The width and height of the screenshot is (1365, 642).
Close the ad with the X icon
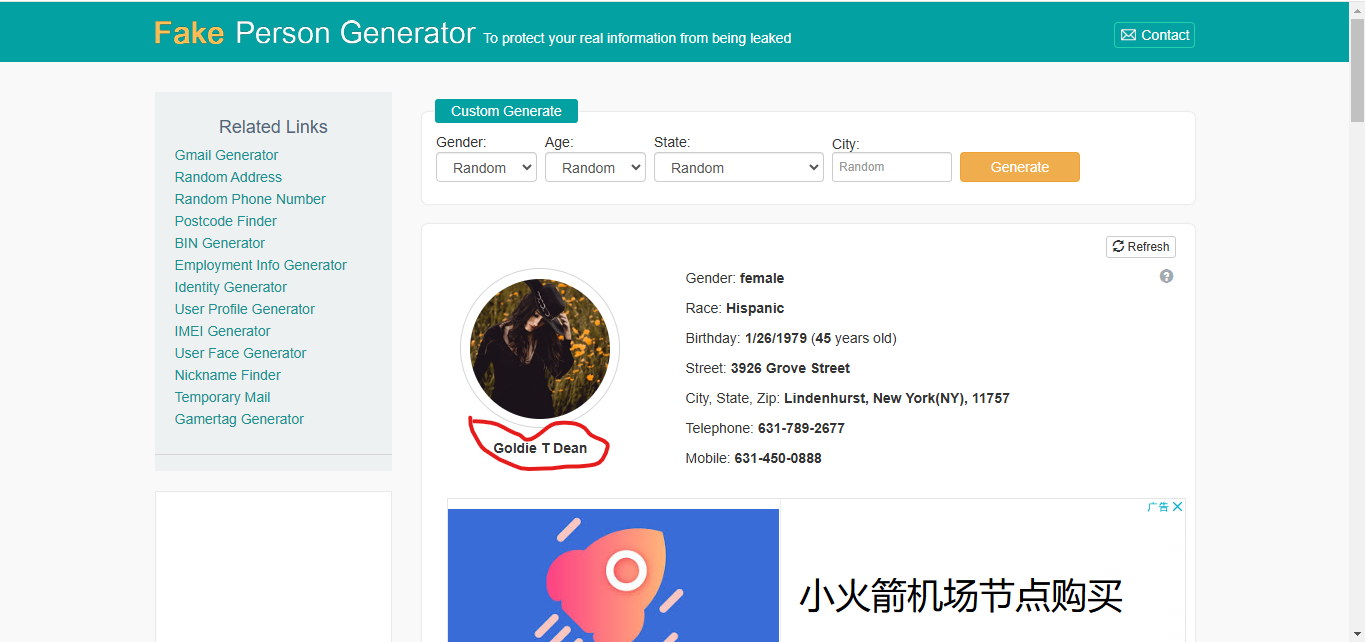click(x=1178, y=507)
